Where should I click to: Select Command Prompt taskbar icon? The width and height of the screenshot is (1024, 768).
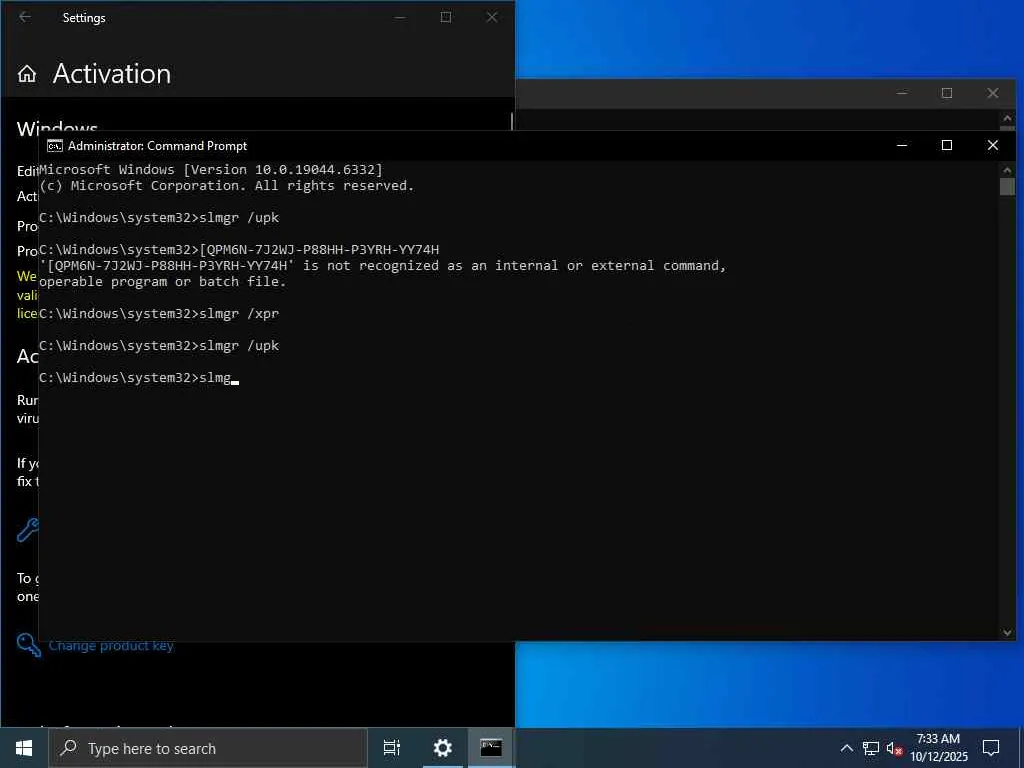pos(491,748)
